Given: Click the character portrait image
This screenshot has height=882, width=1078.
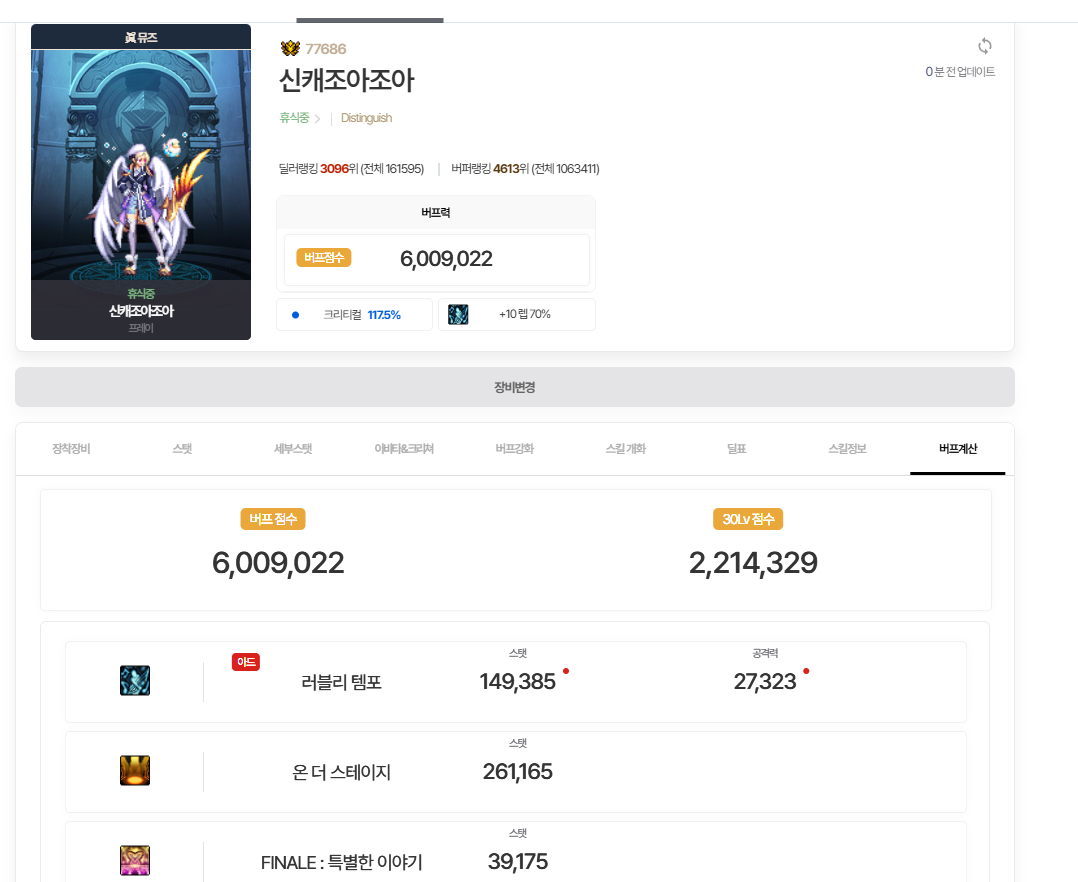Looking at the screenshot, I should (x=141, y=165).
